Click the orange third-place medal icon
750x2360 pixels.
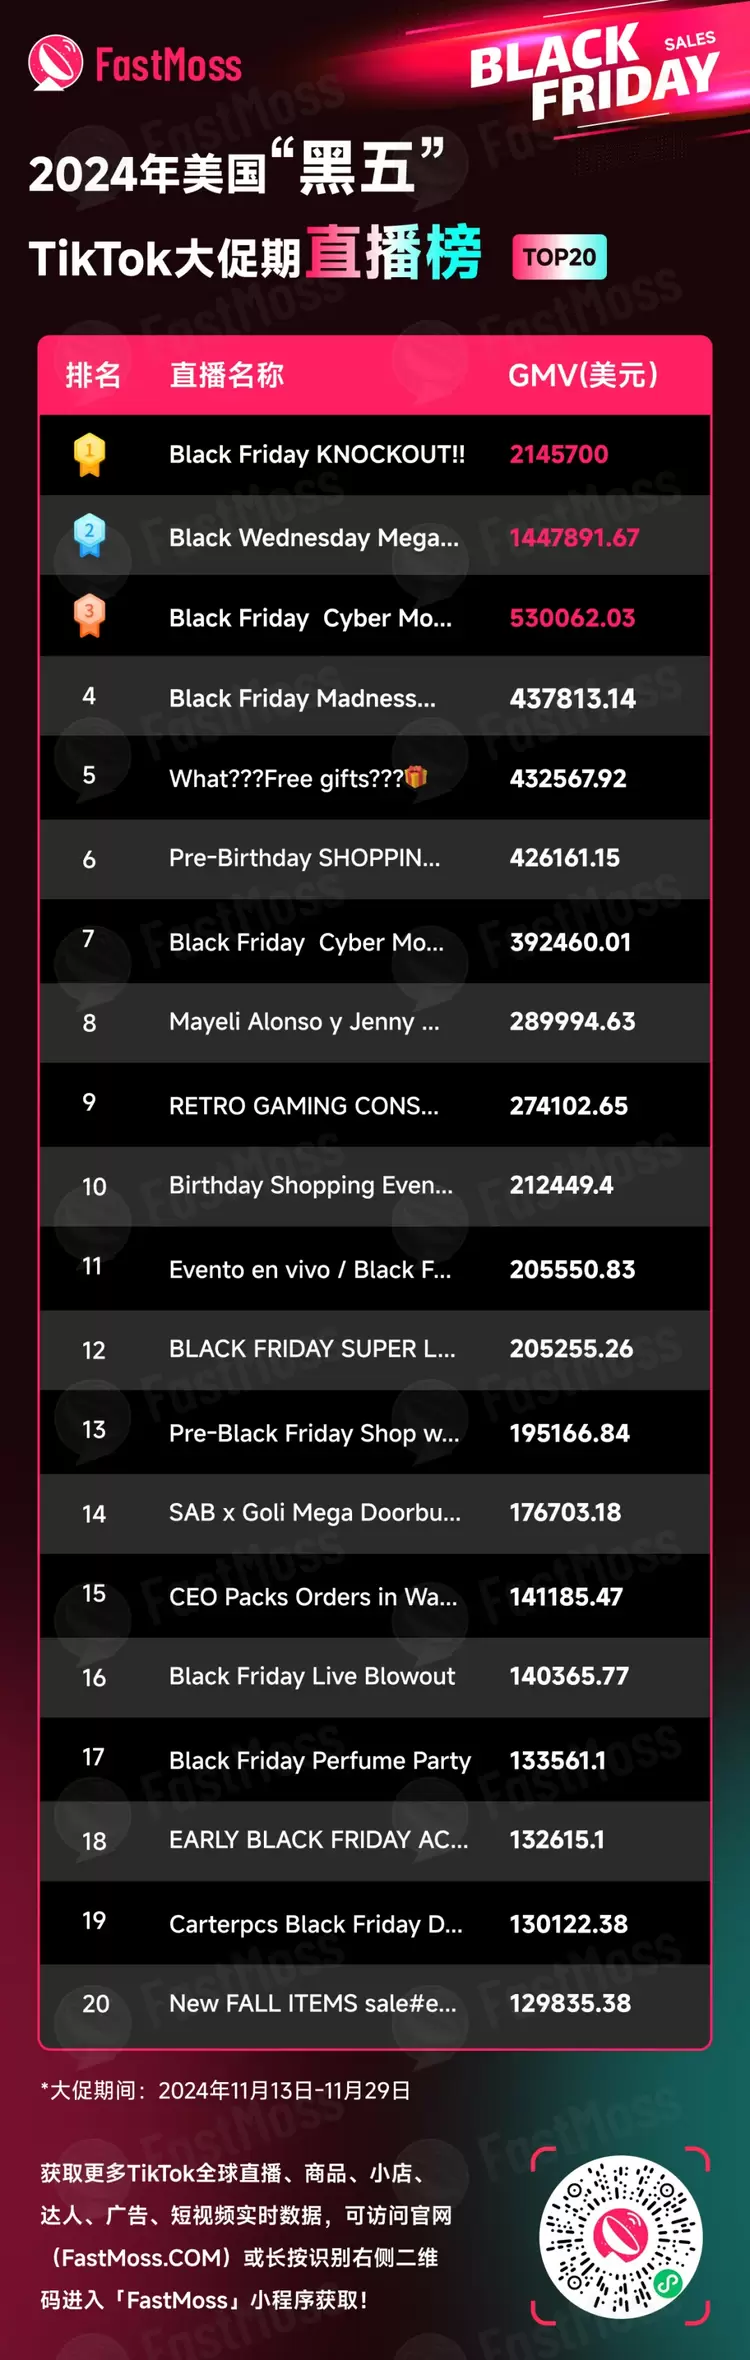coord(89,616)
